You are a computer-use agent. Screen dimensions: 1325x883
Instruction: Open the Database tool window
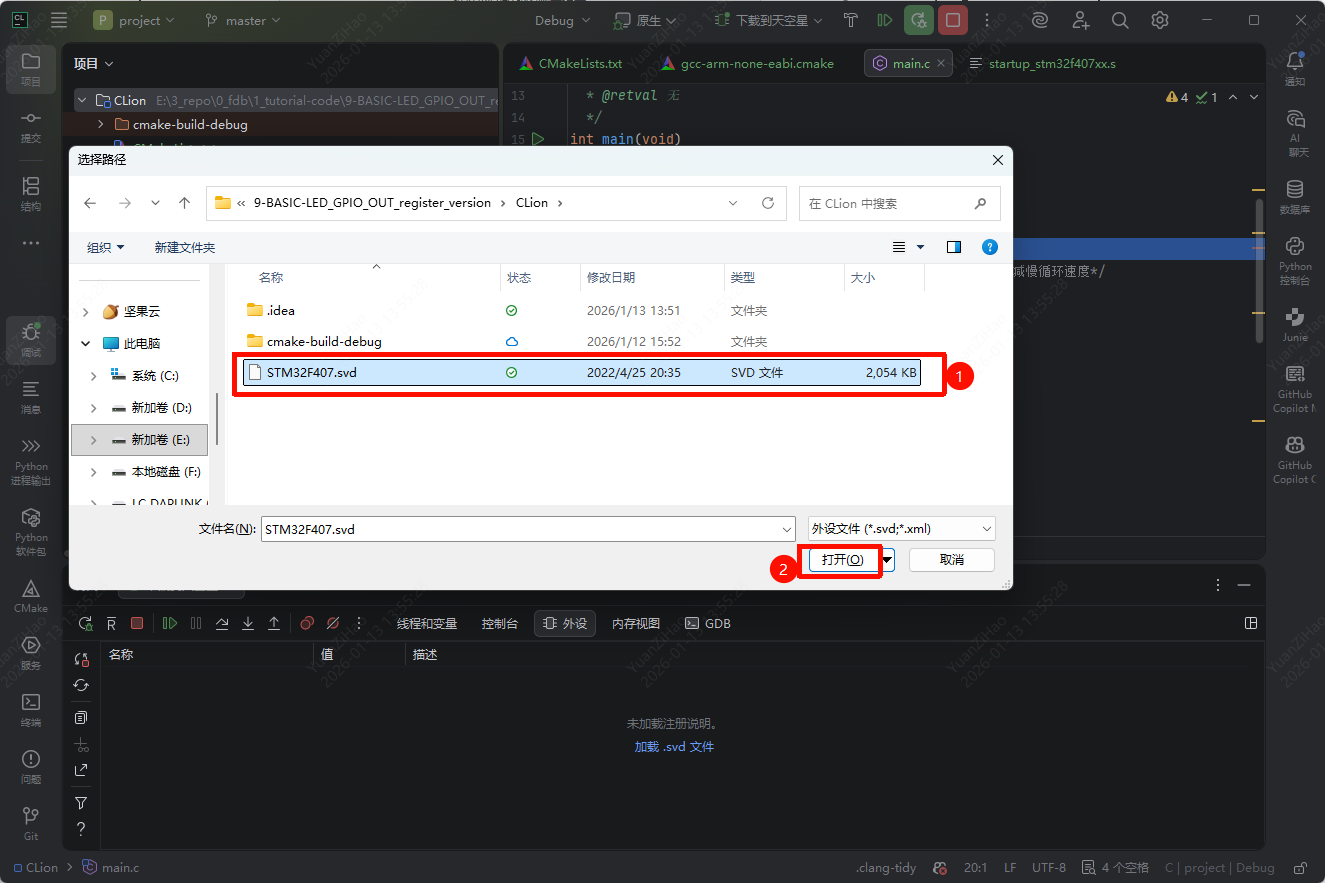tap(1295, 196)
